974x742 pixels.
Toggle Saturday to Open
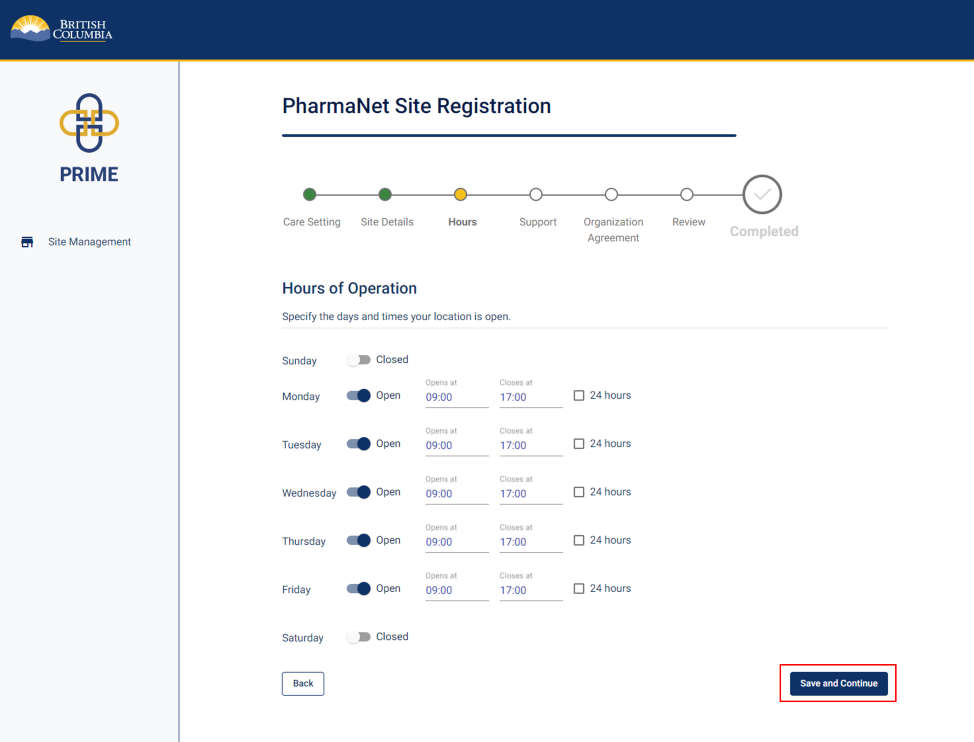358,637
